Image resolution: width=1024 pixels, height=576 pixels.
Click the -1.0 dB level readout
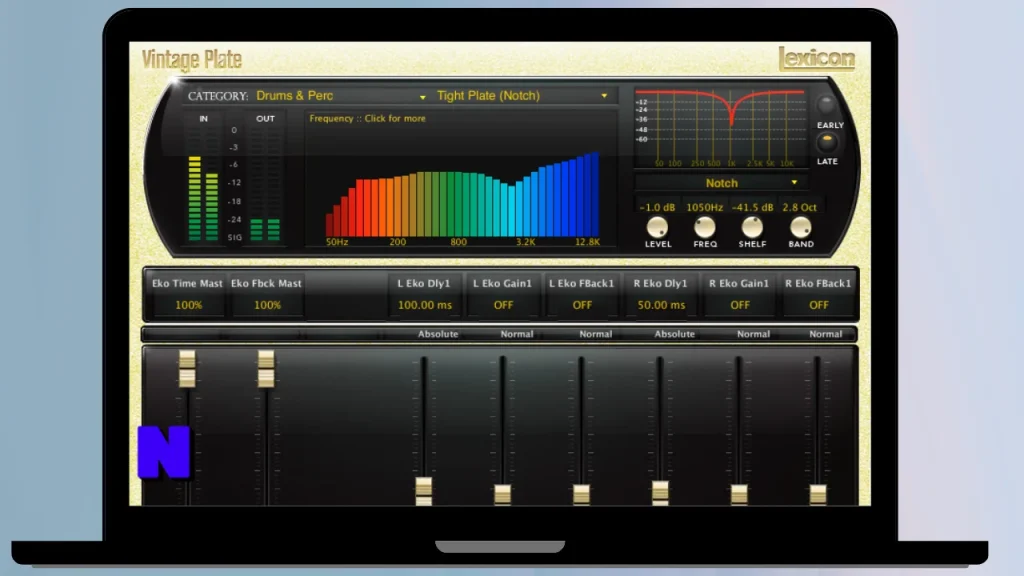[657, 207]
